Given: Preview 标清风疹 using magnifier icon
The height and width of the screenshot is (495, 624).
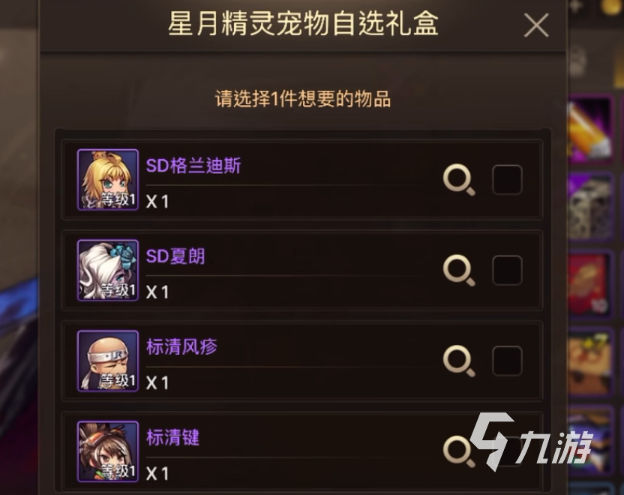Looking at the screenshot, I should [459, 361].
